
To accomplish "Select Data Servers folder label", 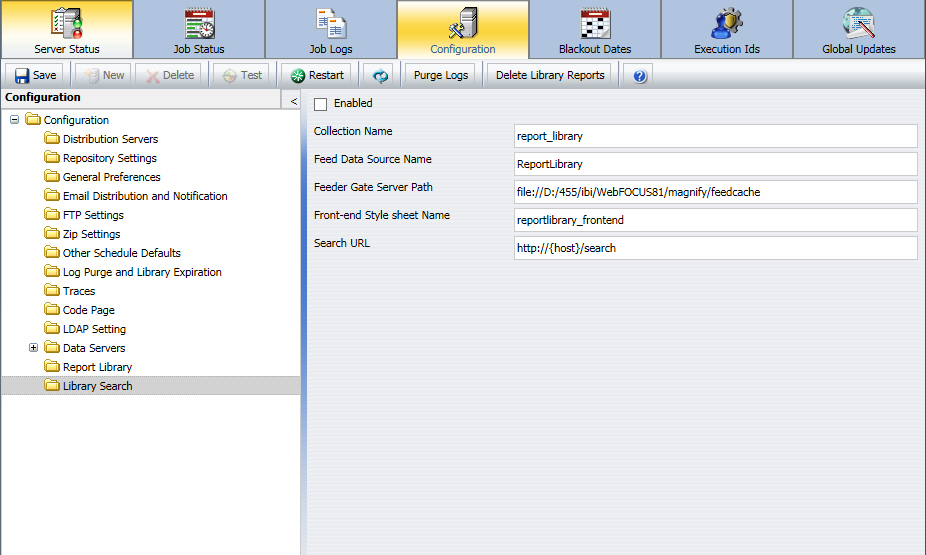I will 94,348.
